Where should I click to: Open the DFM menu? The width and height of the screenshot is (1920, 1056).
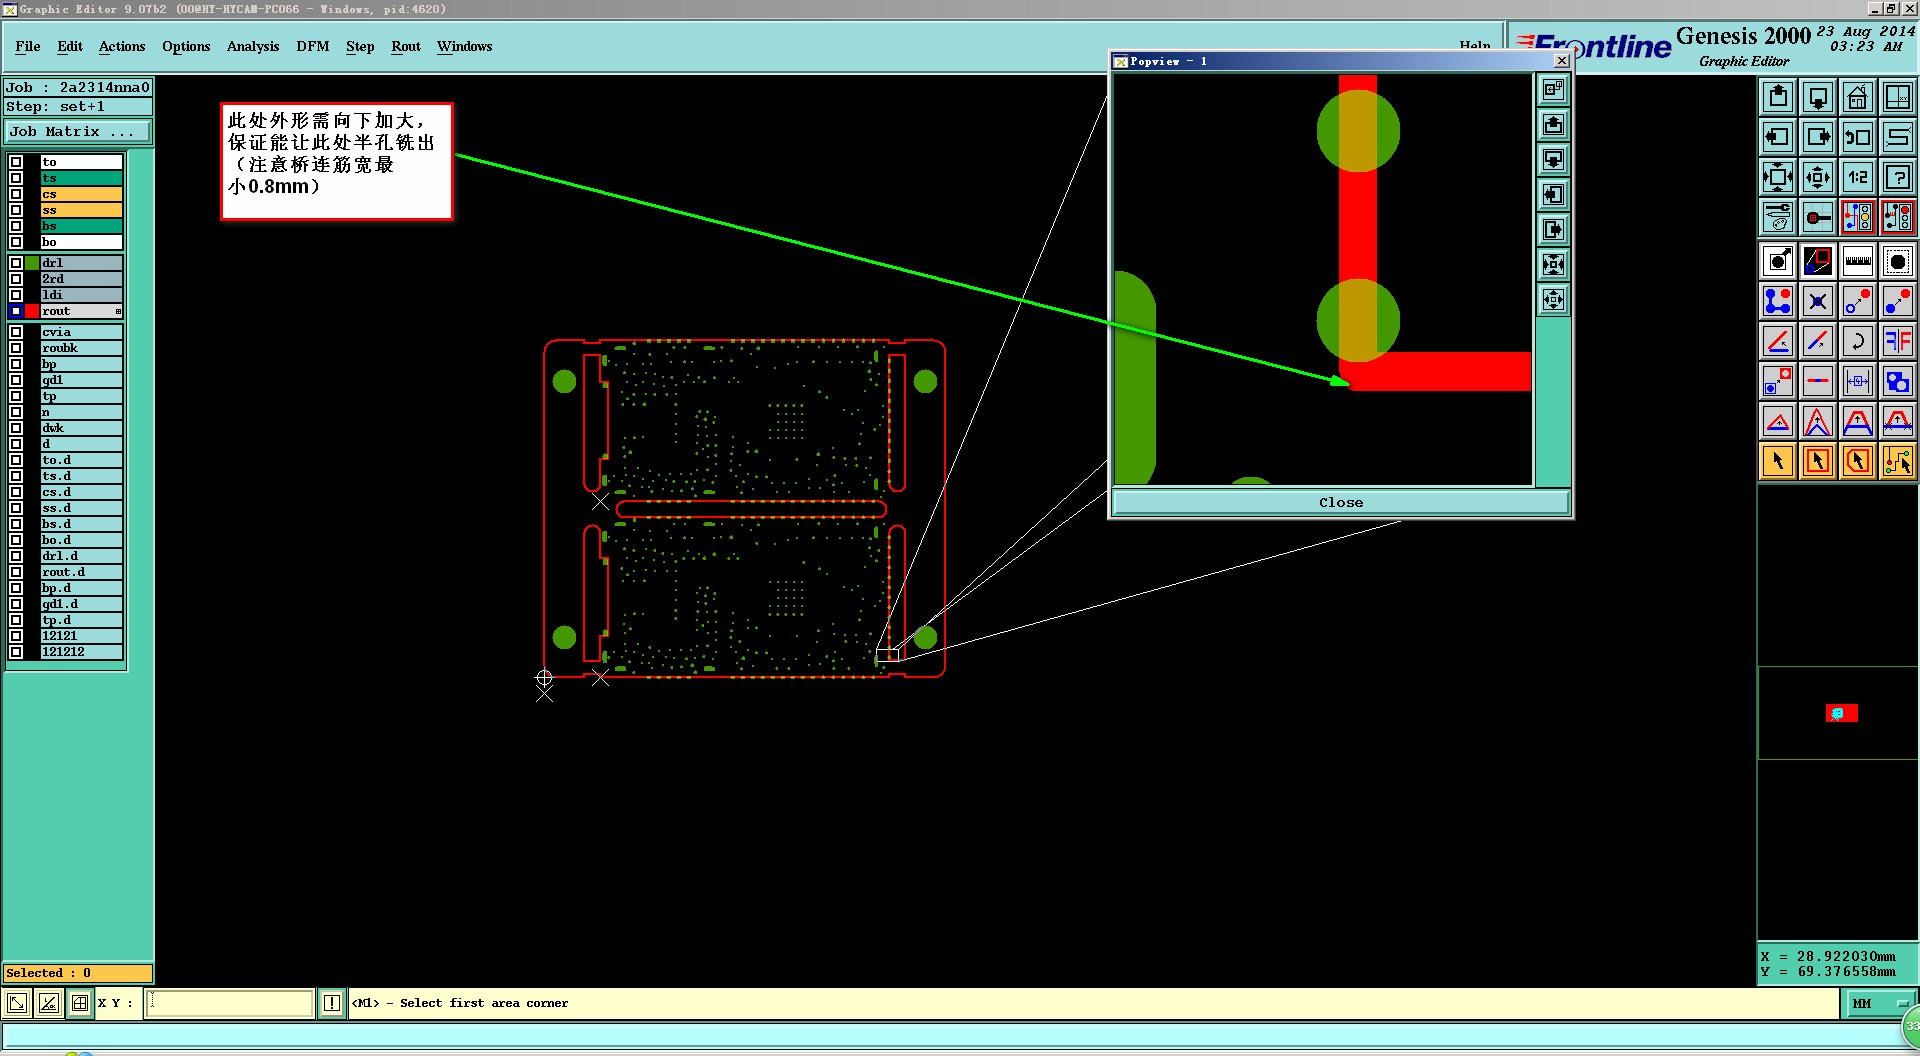point(313,46)
